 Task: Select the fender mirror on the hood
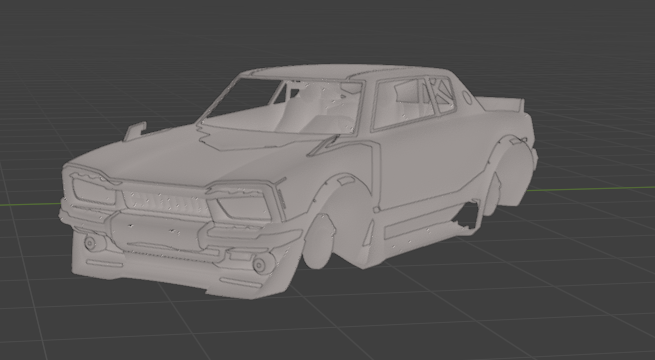click(135, 130)
